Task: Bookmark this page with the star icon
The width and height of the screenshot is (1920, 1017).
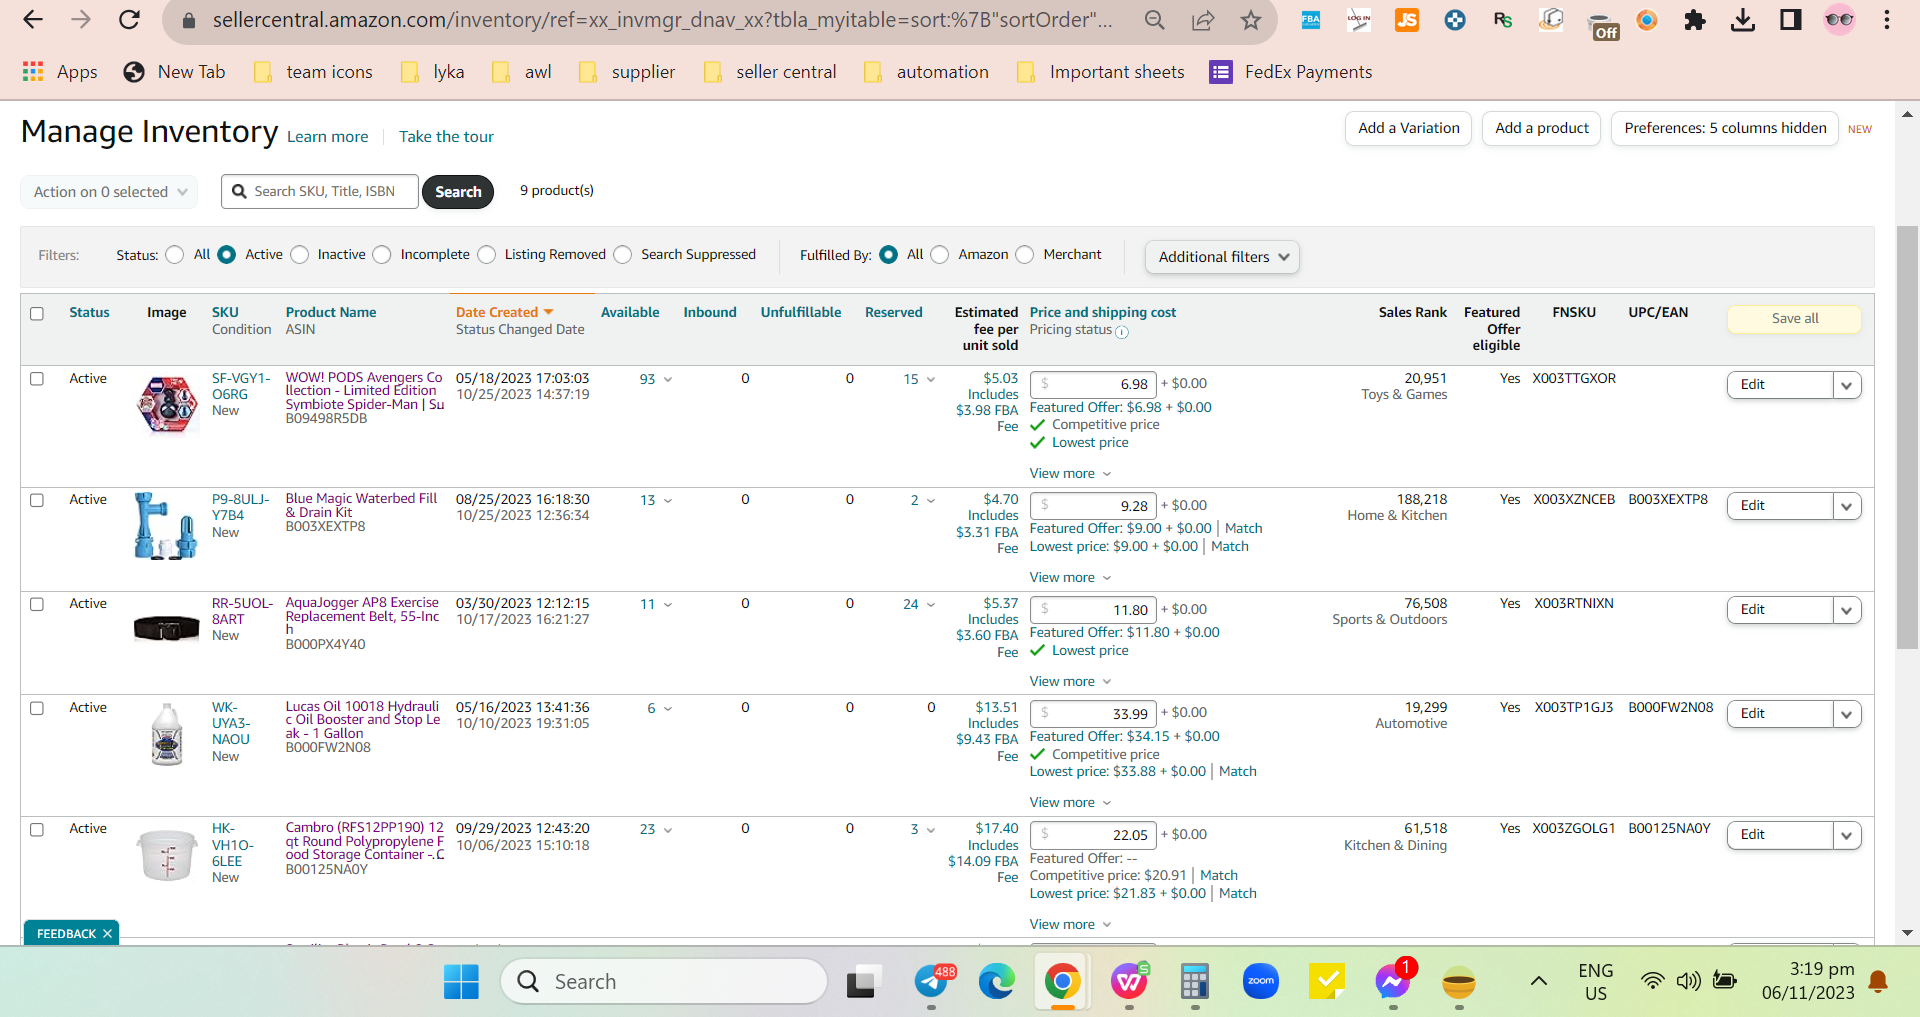Action: tap(1250, 20)
